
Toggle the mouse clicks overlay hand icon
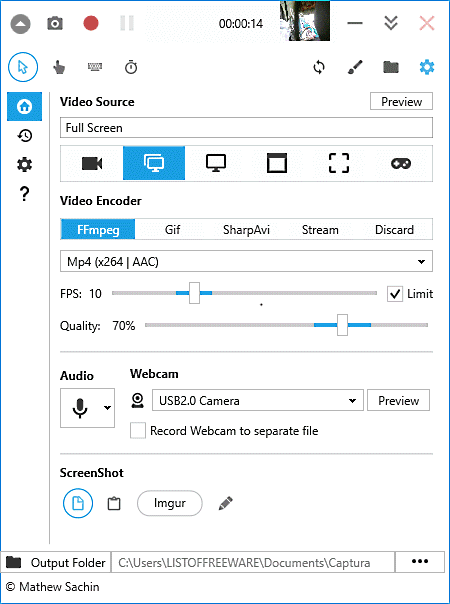coord(59,67)
